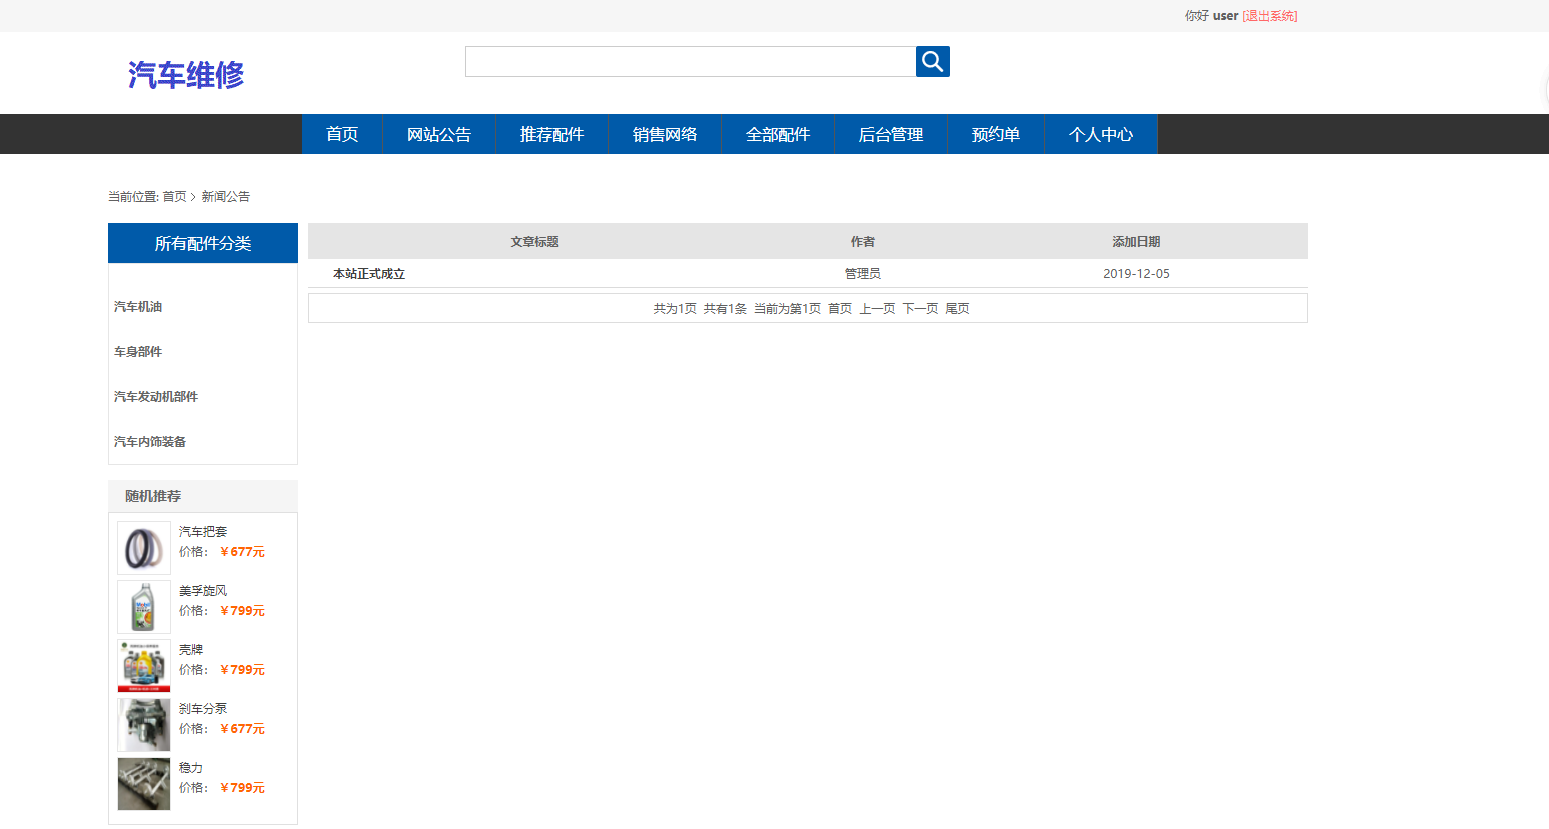Open the 网站公告 navigation tab
This screenshot has width=1549, height=829.
(x=438, y=133)
